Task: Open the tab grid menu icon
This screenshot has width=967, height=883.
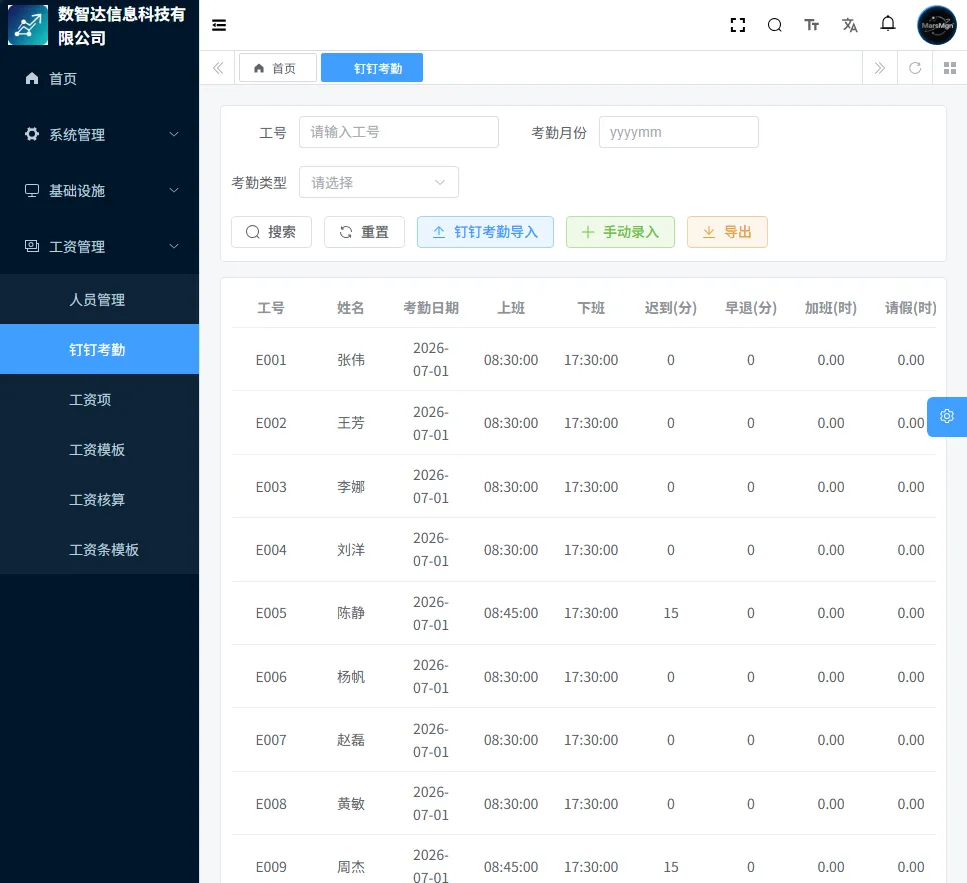Action: (x=950, y=68)
